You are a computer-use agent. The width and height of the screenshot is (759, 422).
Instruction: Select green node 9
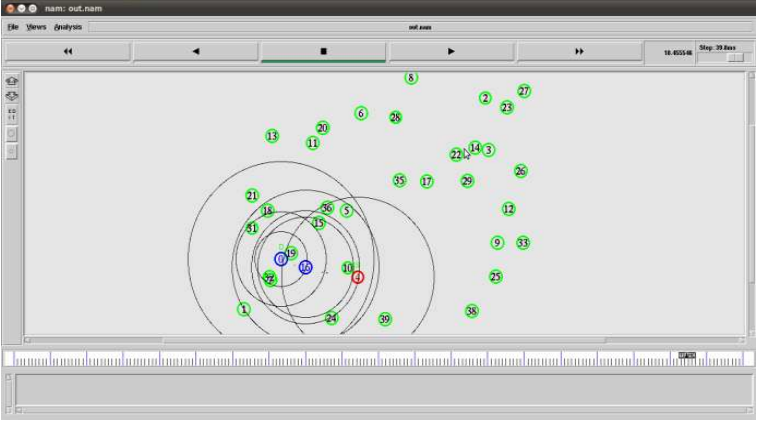click(x=497, y=242)
